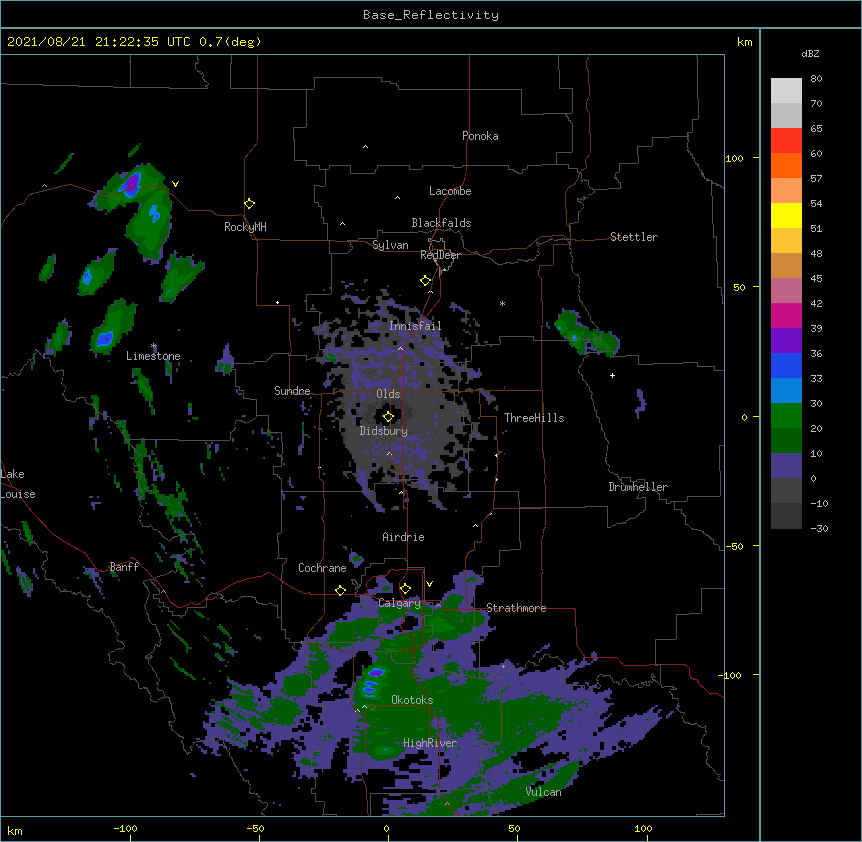The height and width of the screenshot is (842, 862).
Task: Click the Blackfalds city label
Action: point(441,223)
